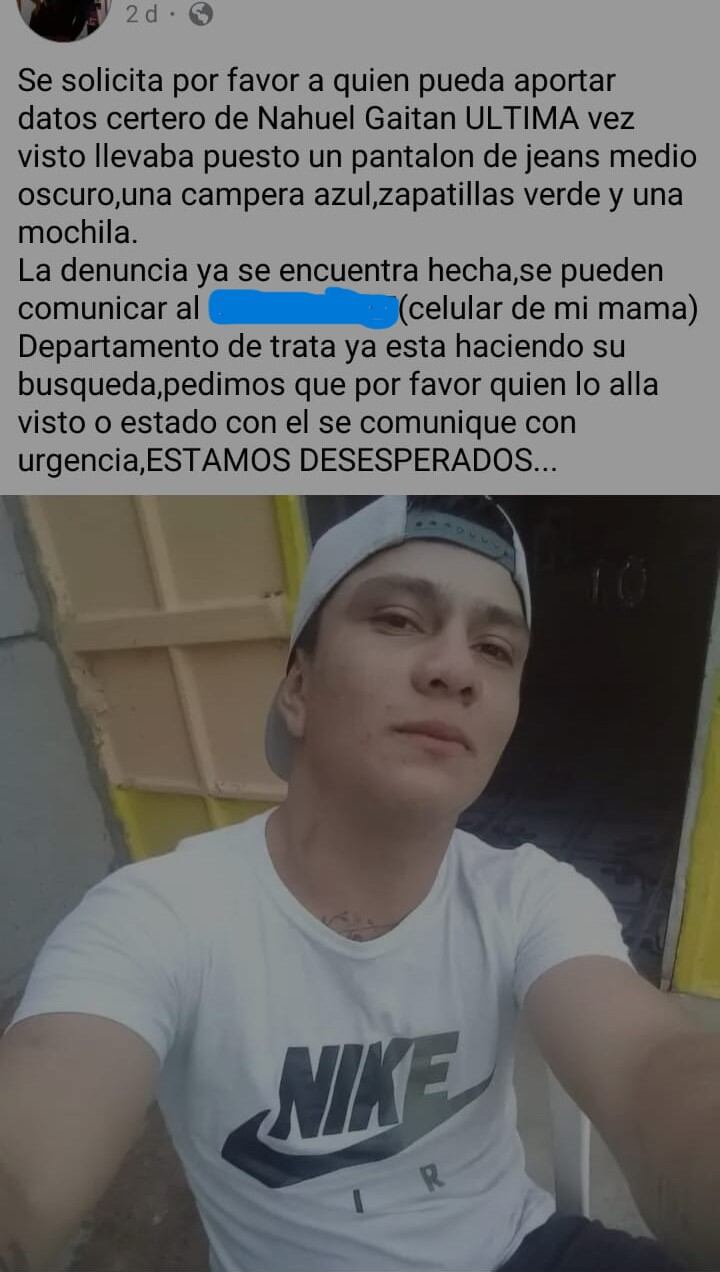This screenshot has height=1272, width=720.
Task: Tap the line 'La denuncia ya se encuentra hecha'
Action: [341, 271]
